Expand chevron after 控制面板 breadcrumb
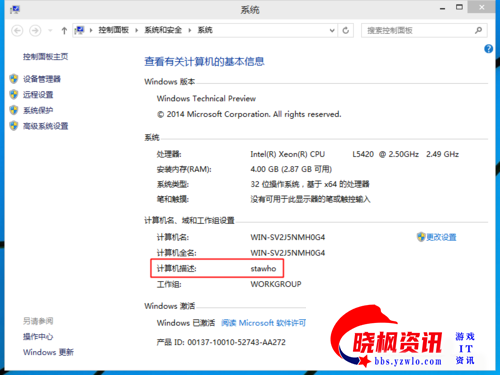The width and height of the screenshot is (500, 375). tap(136, 30)
